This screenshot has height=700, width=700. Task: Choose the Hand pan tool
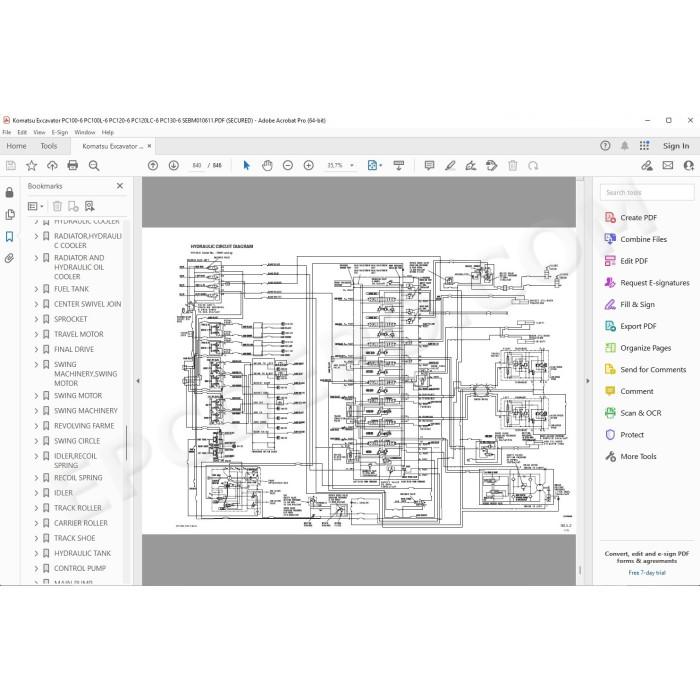pos(267,166)
